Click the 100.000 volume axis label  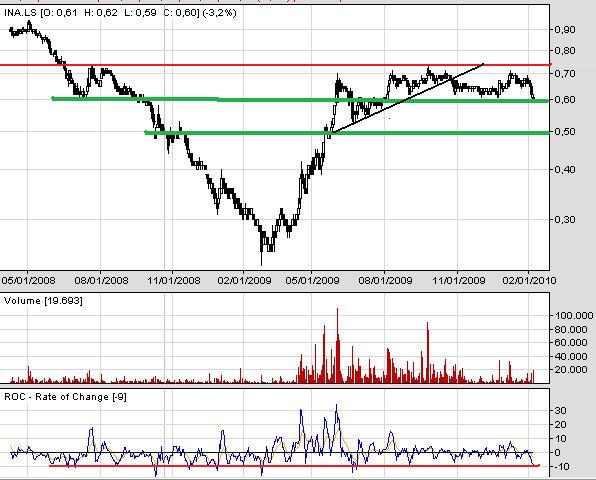point(574,315)
